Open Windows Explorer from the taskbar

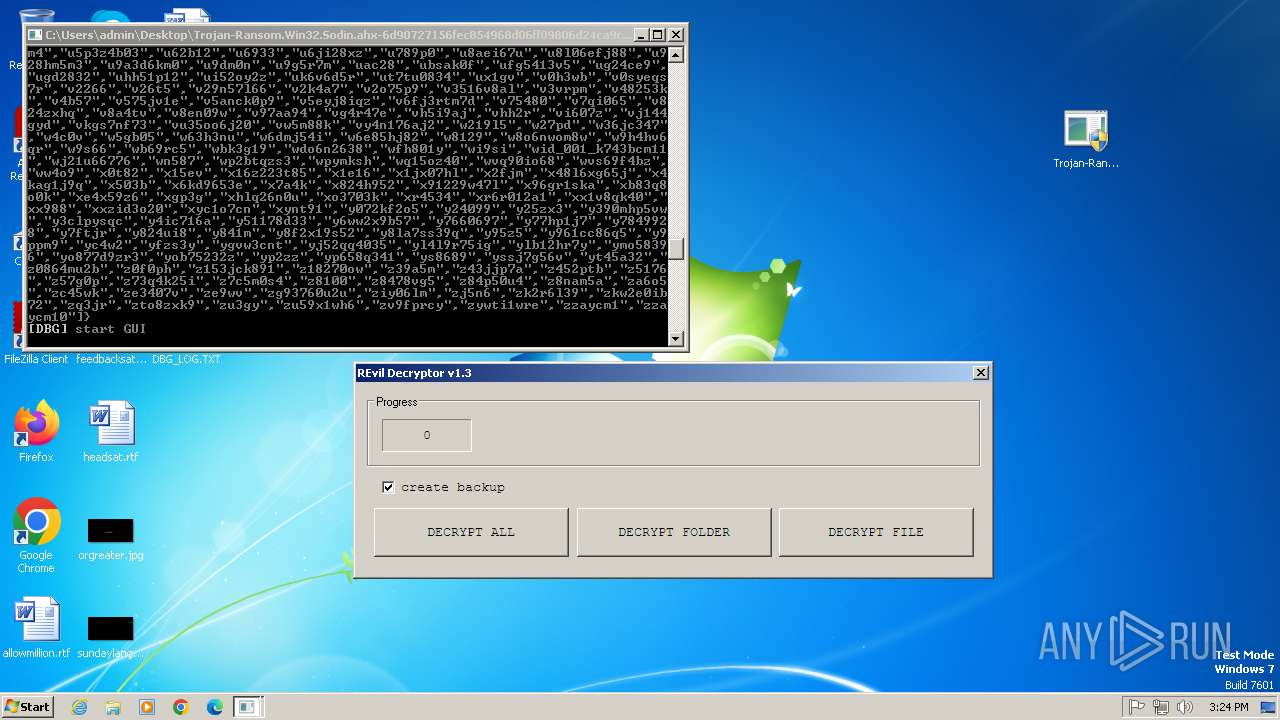(x=113, y=707)
